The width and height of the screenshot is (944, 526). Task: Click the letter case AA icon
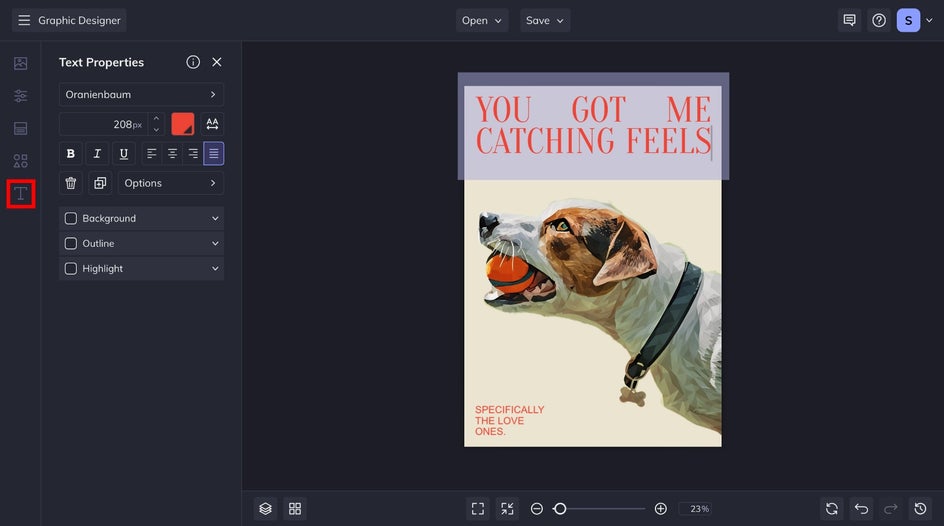(212, 124)
